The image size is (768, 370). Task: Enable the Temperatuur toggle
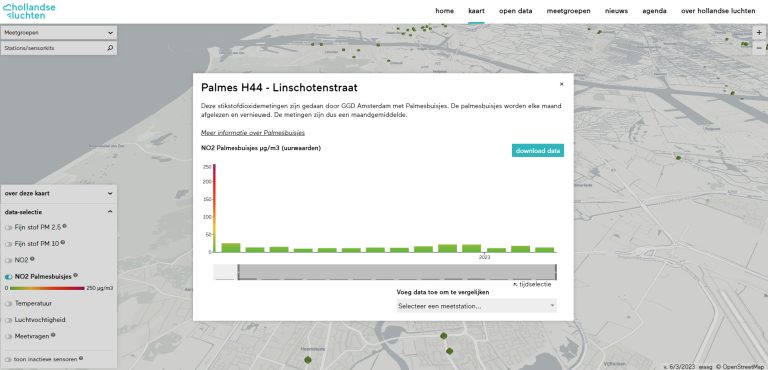coord(9,304)
